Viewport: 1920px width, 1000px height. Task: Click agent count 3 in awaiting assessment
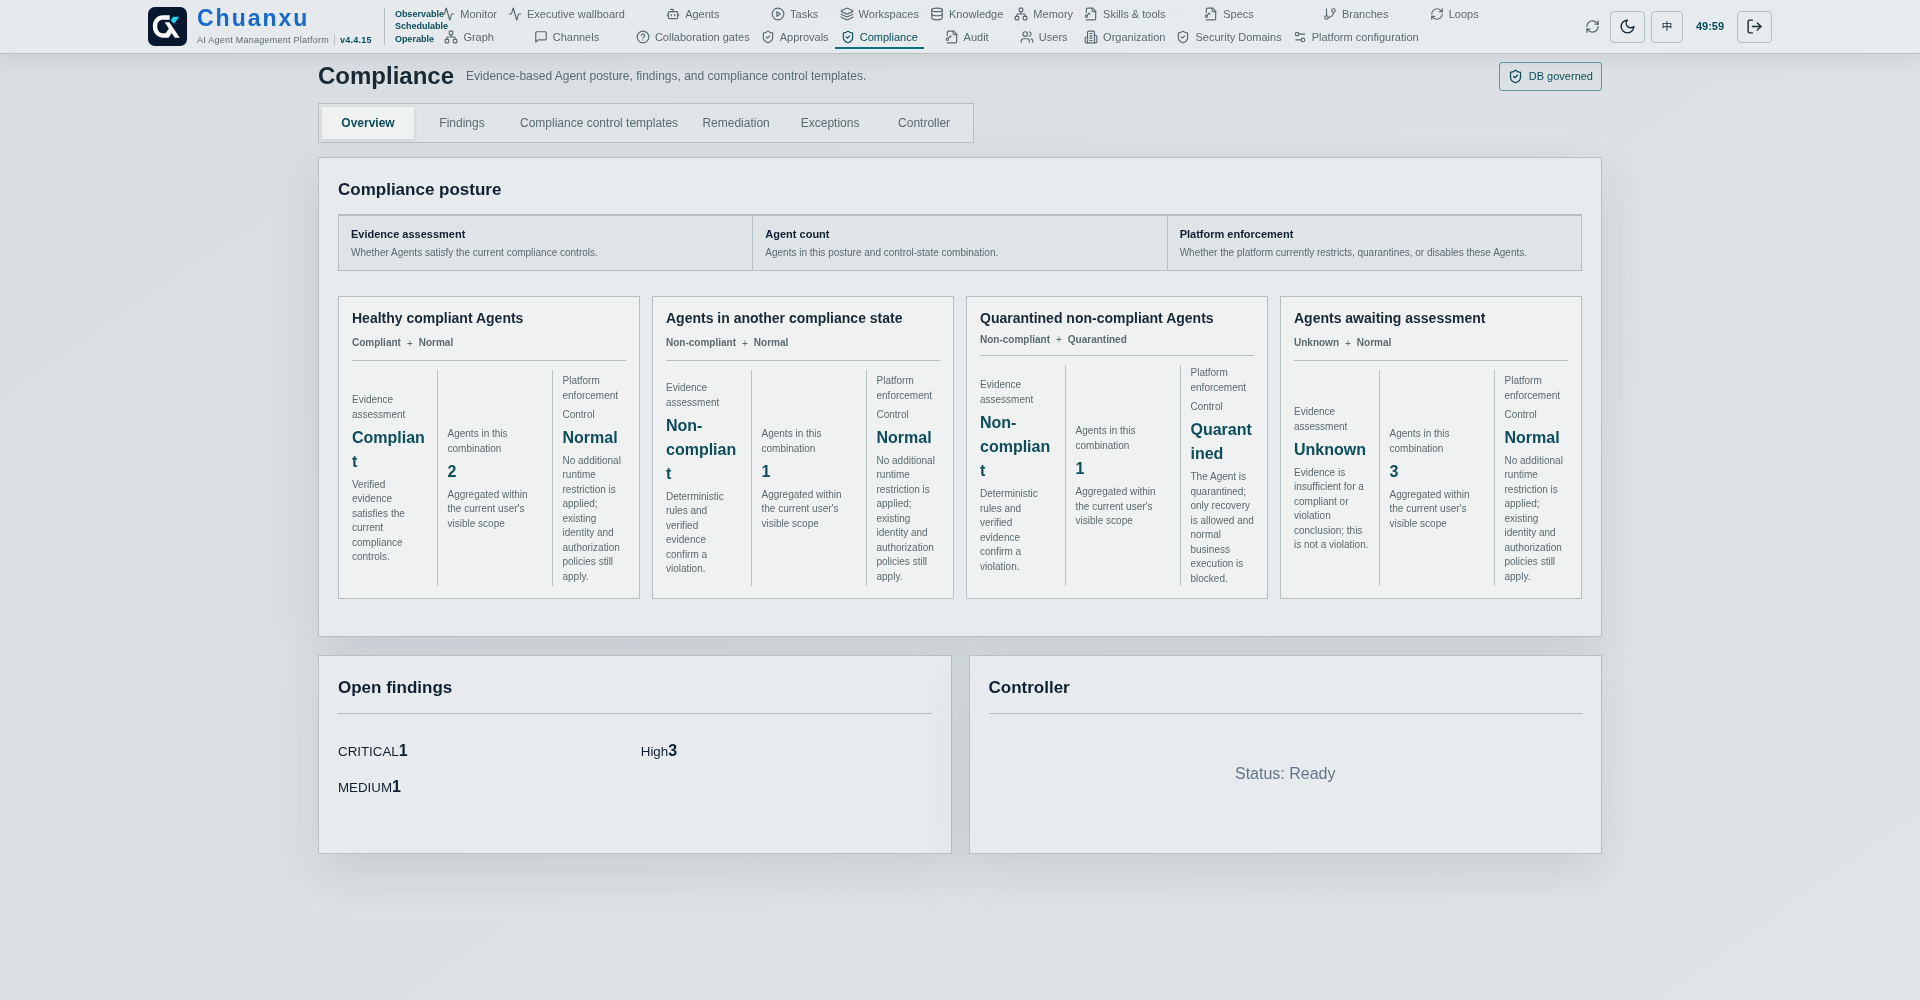pos(1394,471)
